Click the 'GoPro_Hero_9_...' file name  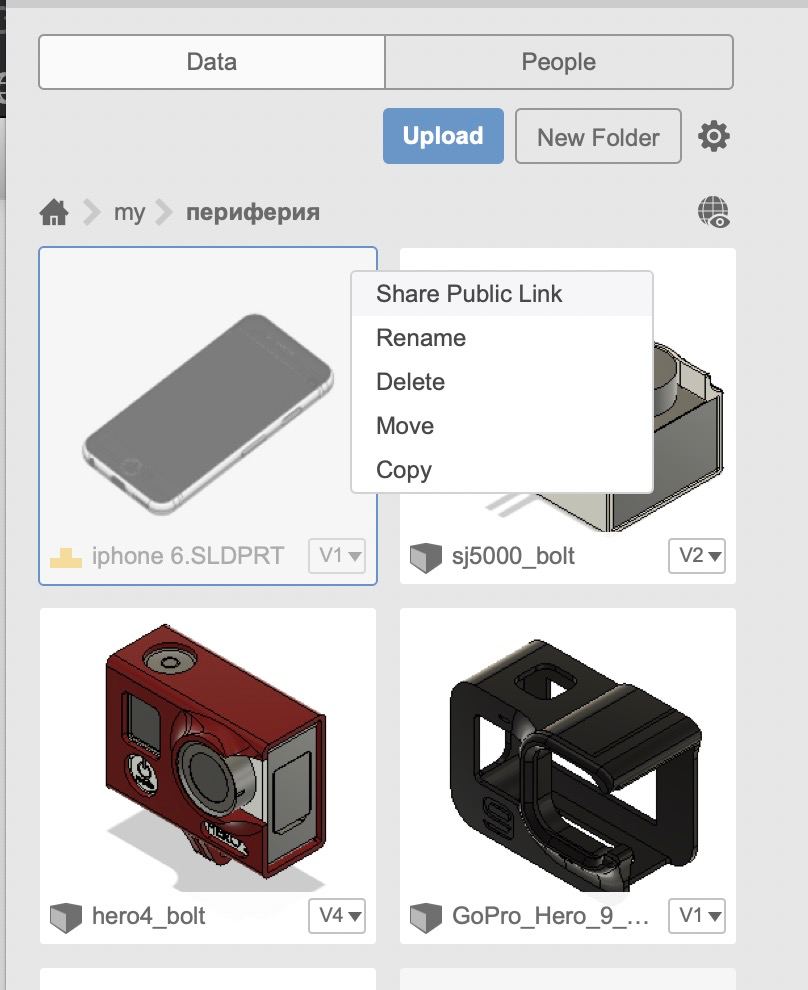[x=550, y=916]
